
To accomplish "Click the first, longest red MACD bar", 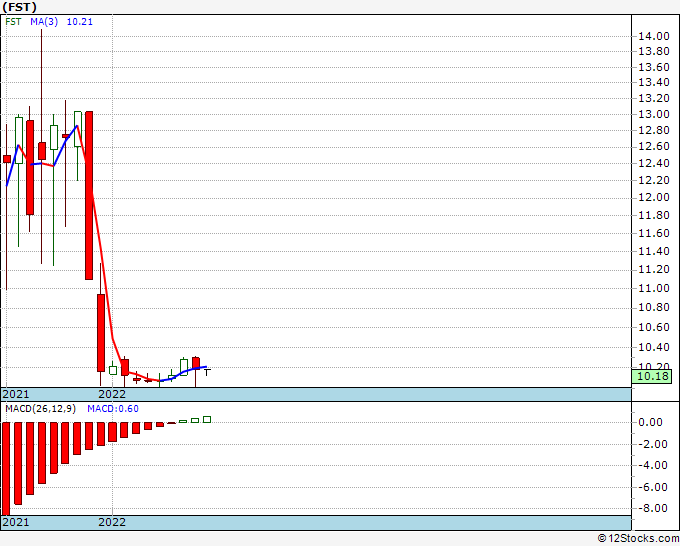I will 6,468.
